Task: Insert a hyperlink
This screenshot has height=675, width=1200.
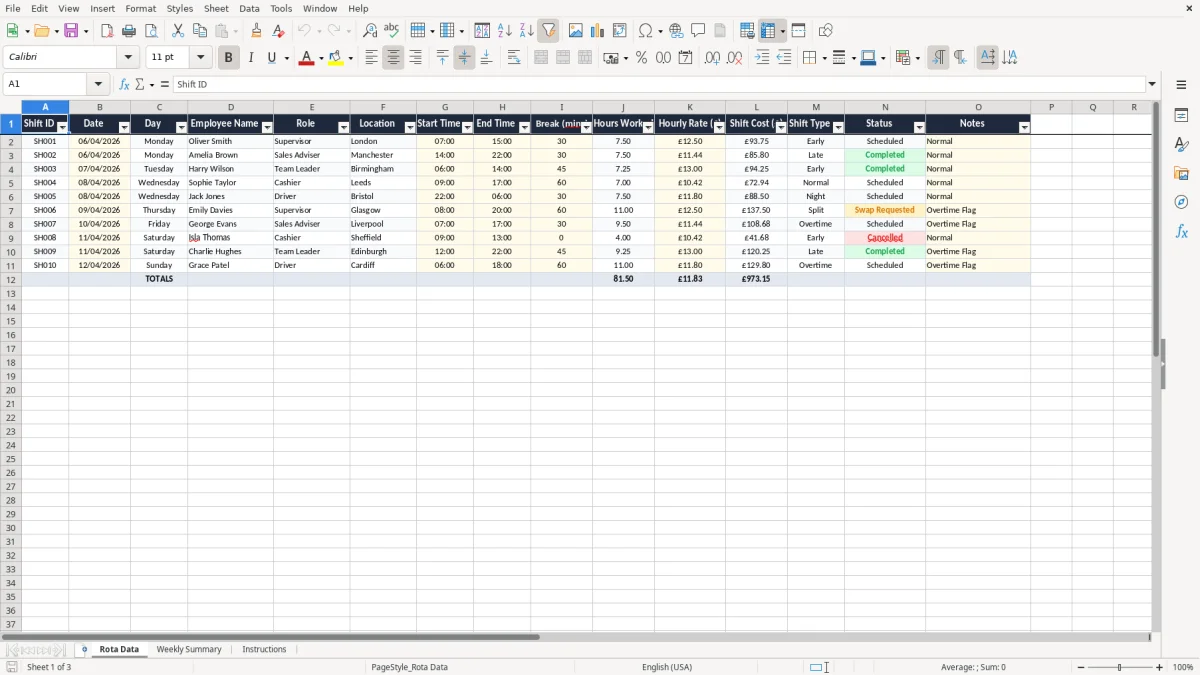Action: point(677,31)
